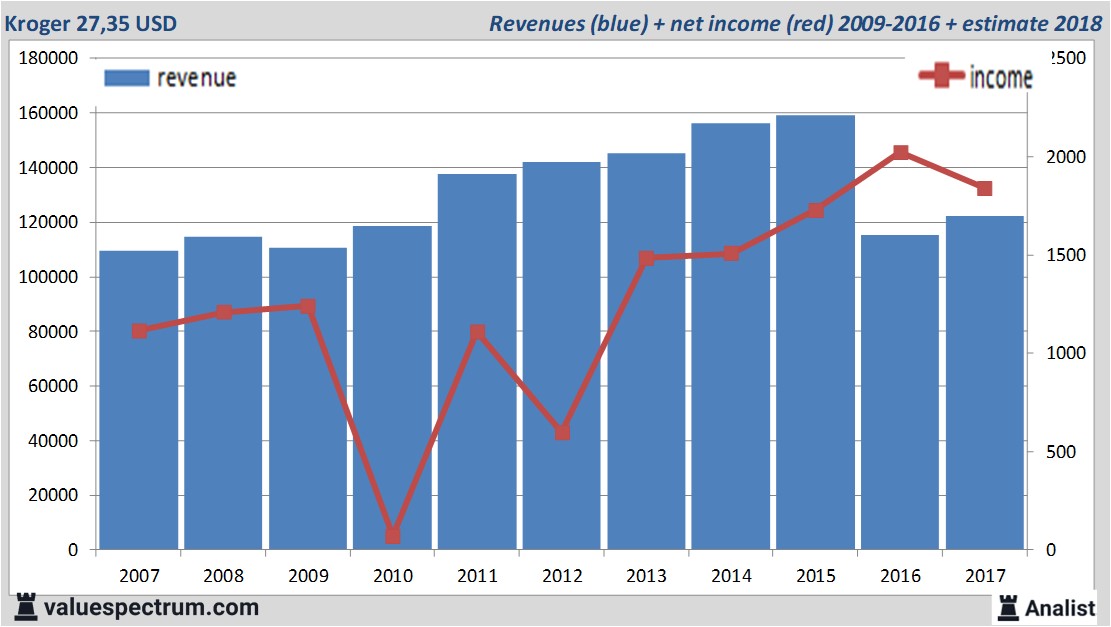The width and height of the screenshot is (1111, 627).
Task: Select the 2016 income peak marker
Action: coord(900,153)
